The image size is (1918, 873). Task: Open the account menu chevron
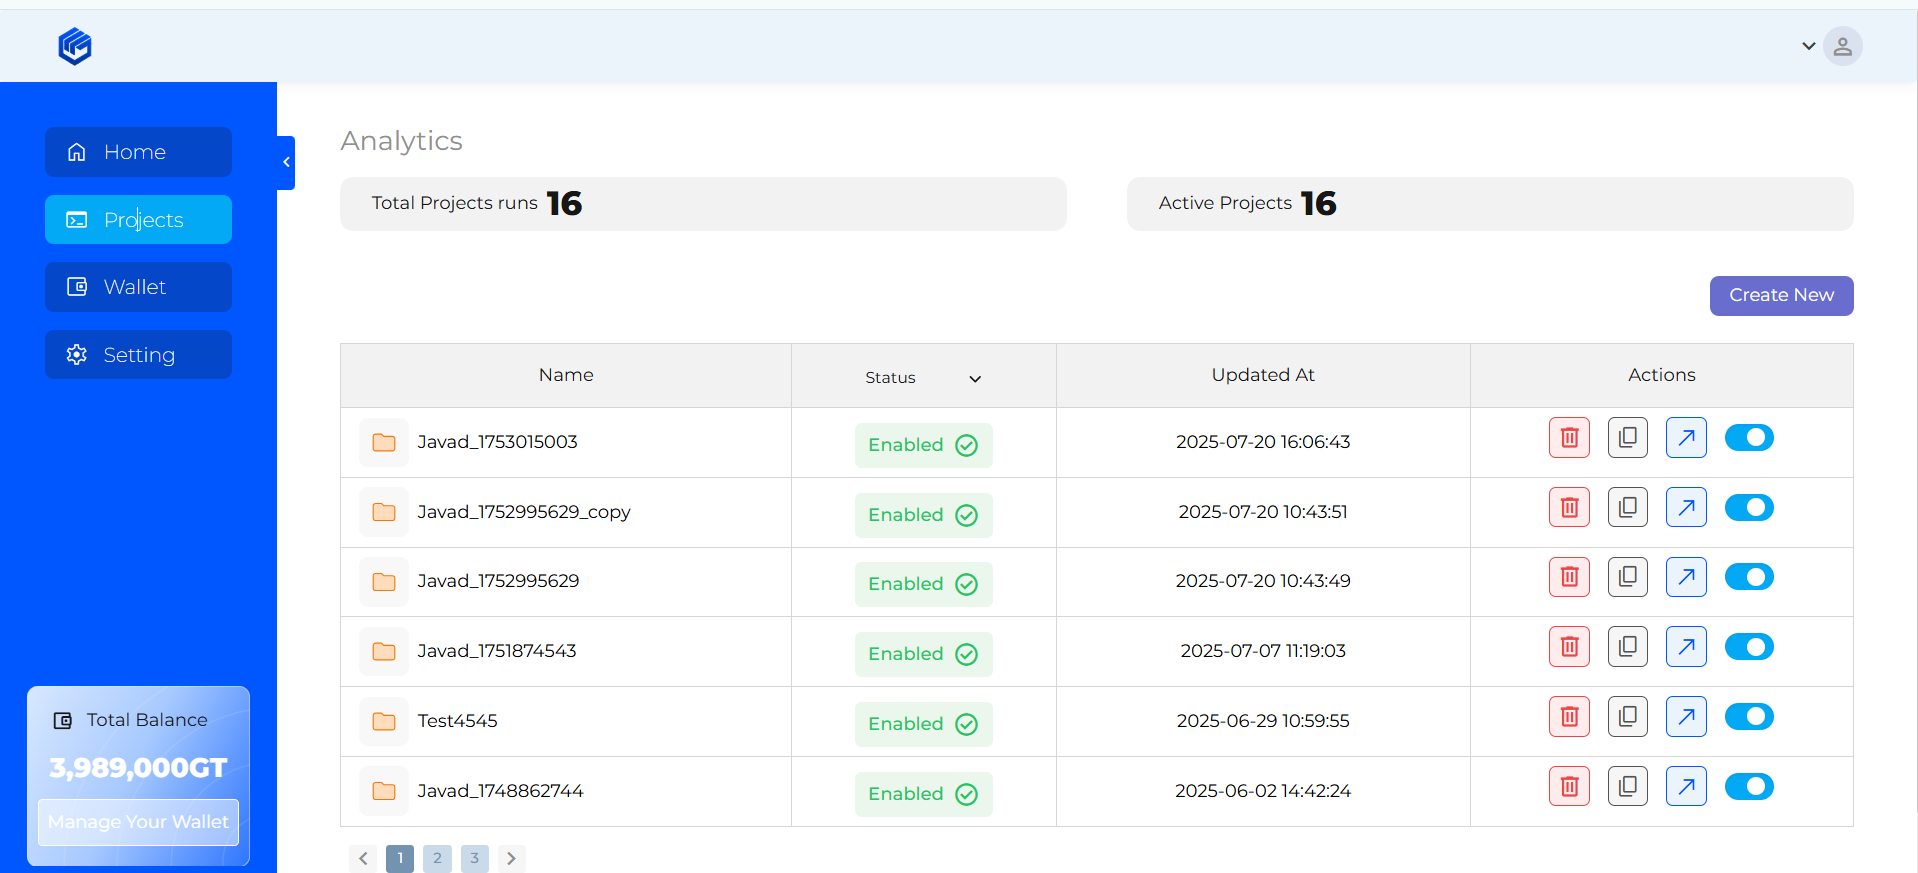[1808, 46]
